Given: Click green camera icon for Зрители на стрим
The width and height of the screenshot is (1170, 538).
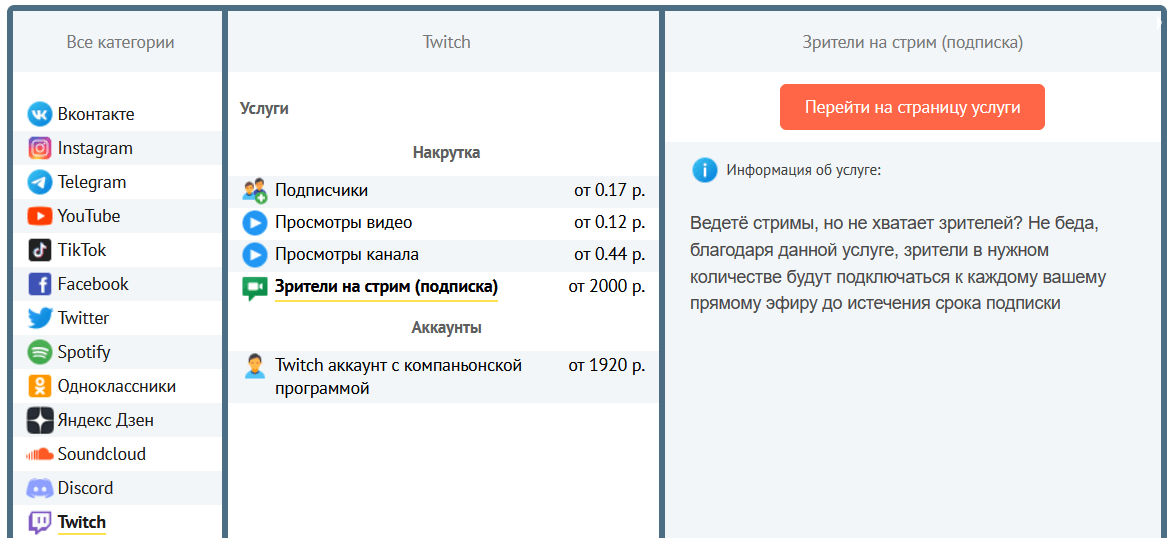Looking at the screenshot, I should tap(254, 289).
